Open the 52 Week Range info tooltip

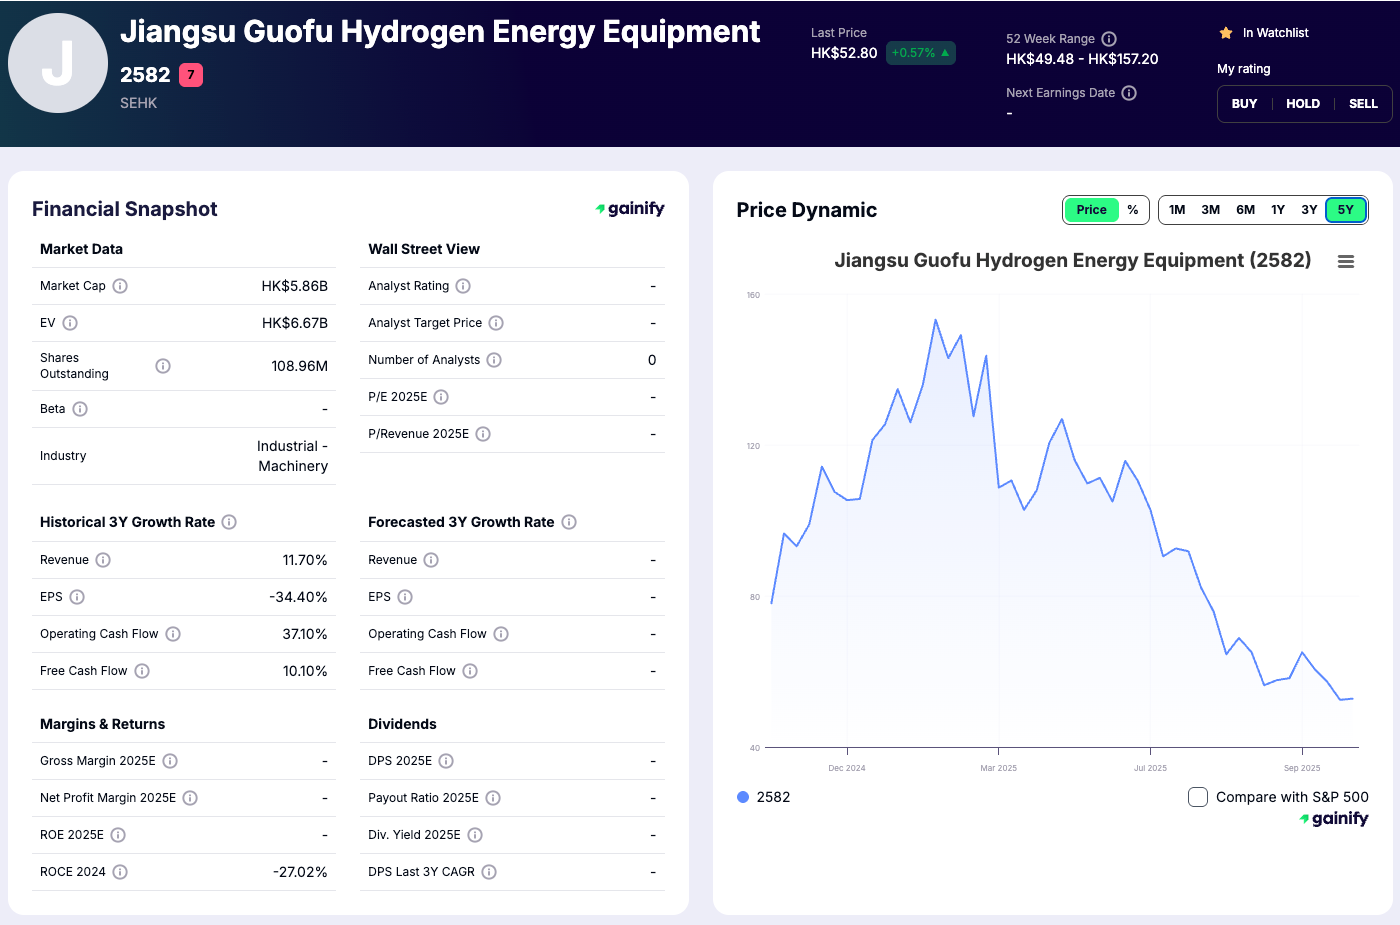[x=1110, y=38]
